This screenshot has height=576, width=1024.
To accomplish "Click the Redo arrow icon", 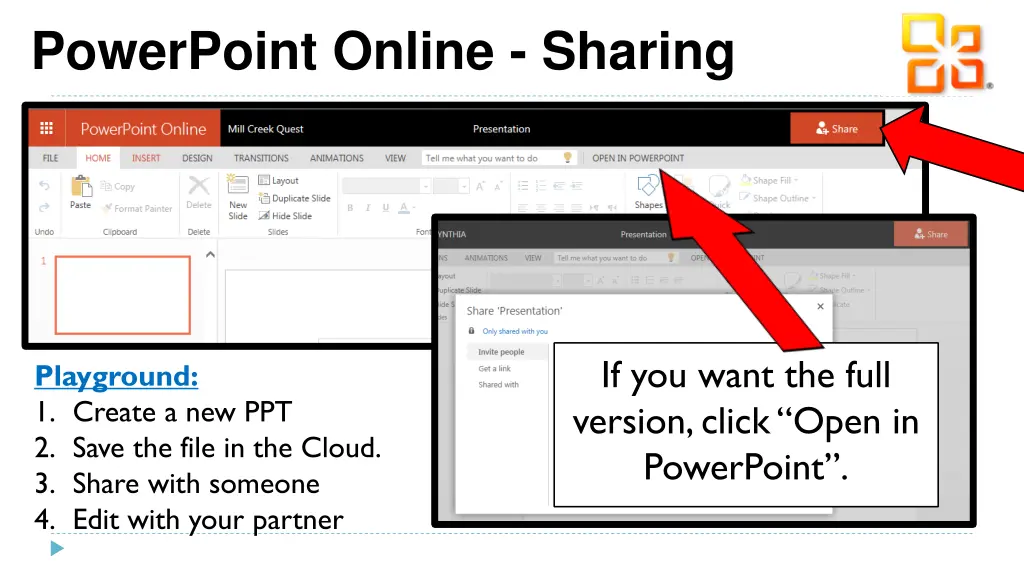I will coord(44,208).
